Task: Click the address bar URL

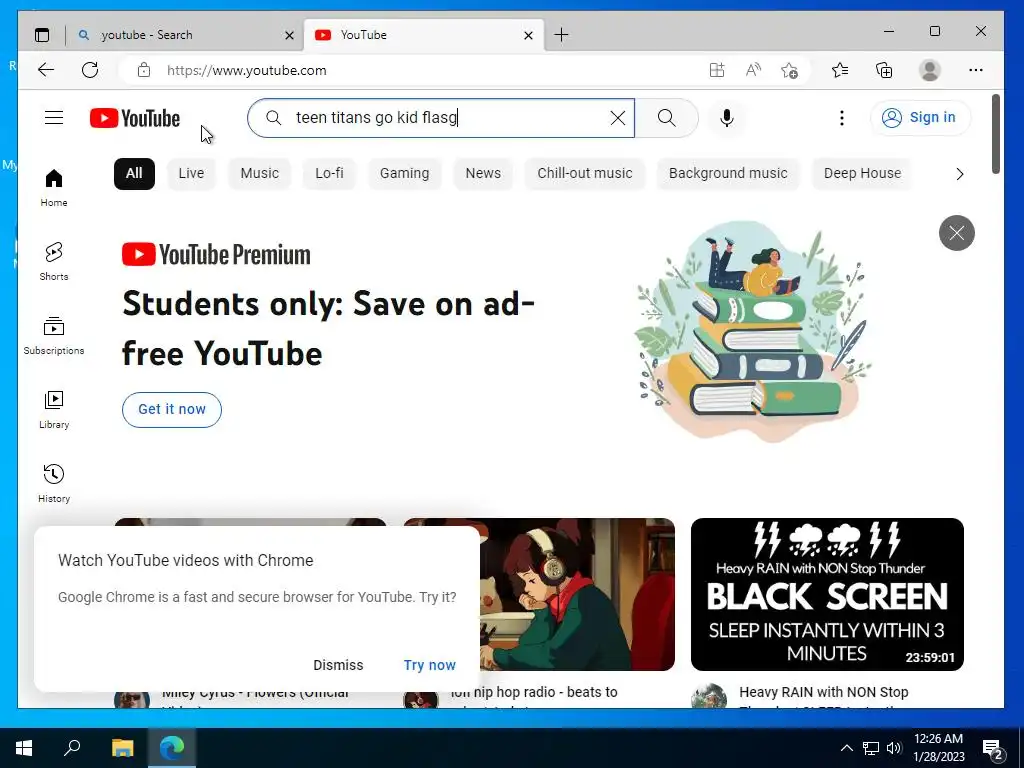Action: pos(246,71)
